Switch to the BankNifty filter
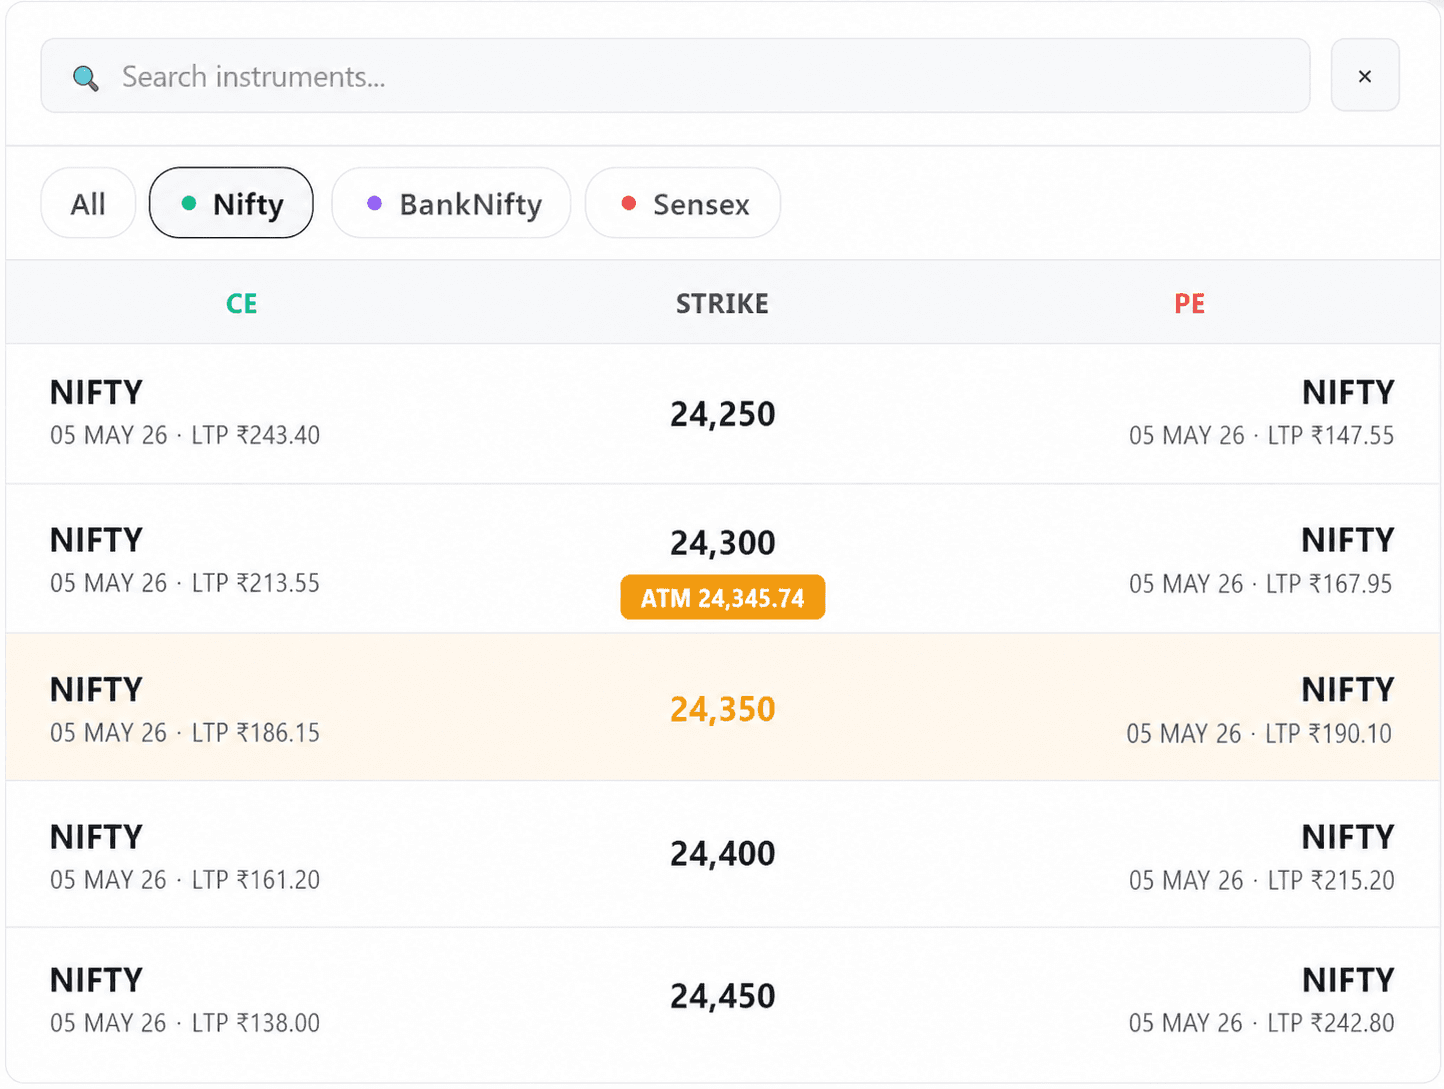Viewport: 1444px width, 1089px height. 451,203
